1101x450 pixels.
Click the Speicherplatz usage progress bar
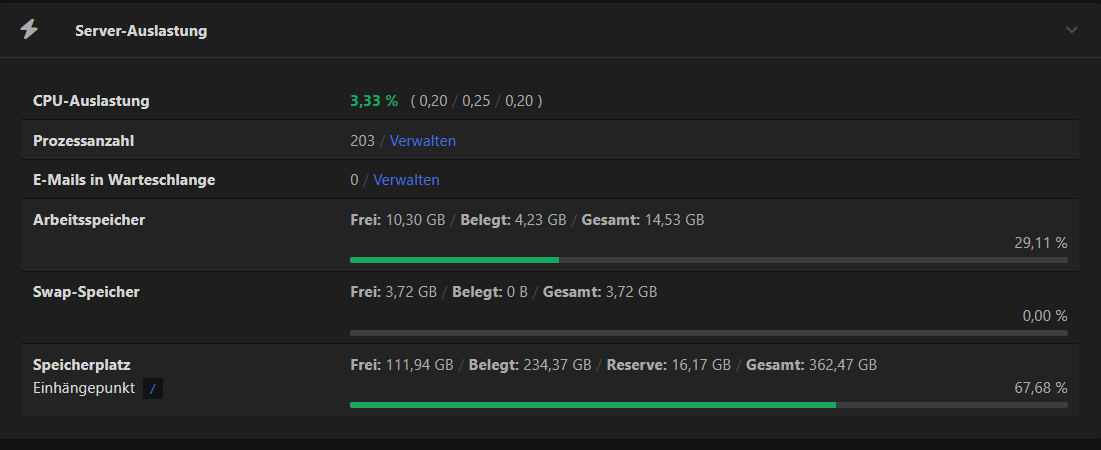click(x=708, y=405)
